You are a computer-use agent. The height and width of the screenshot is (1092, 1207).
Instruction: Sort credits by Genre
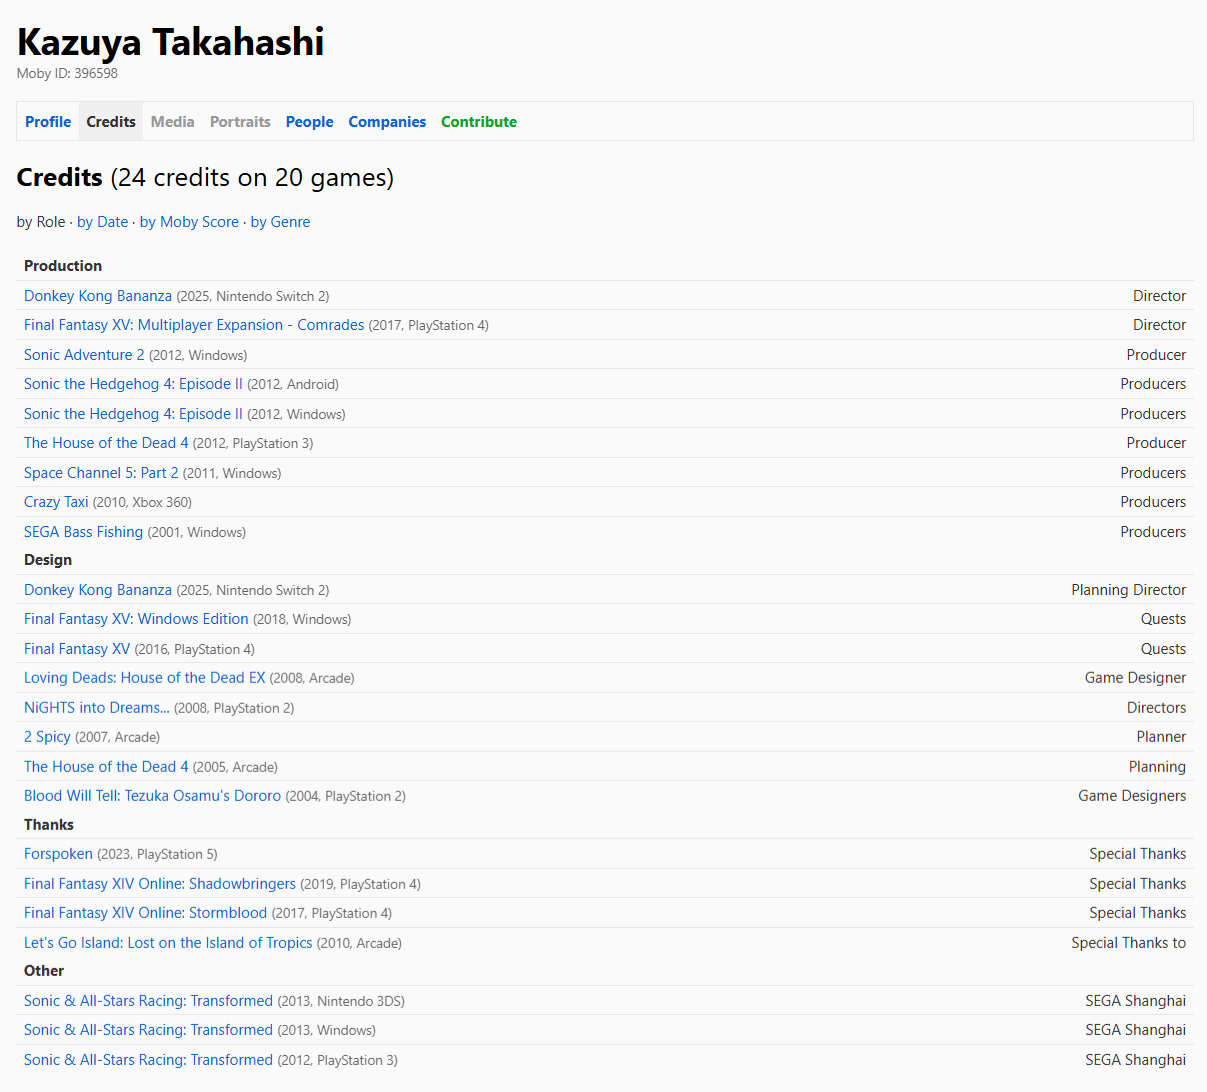[280, 222]
